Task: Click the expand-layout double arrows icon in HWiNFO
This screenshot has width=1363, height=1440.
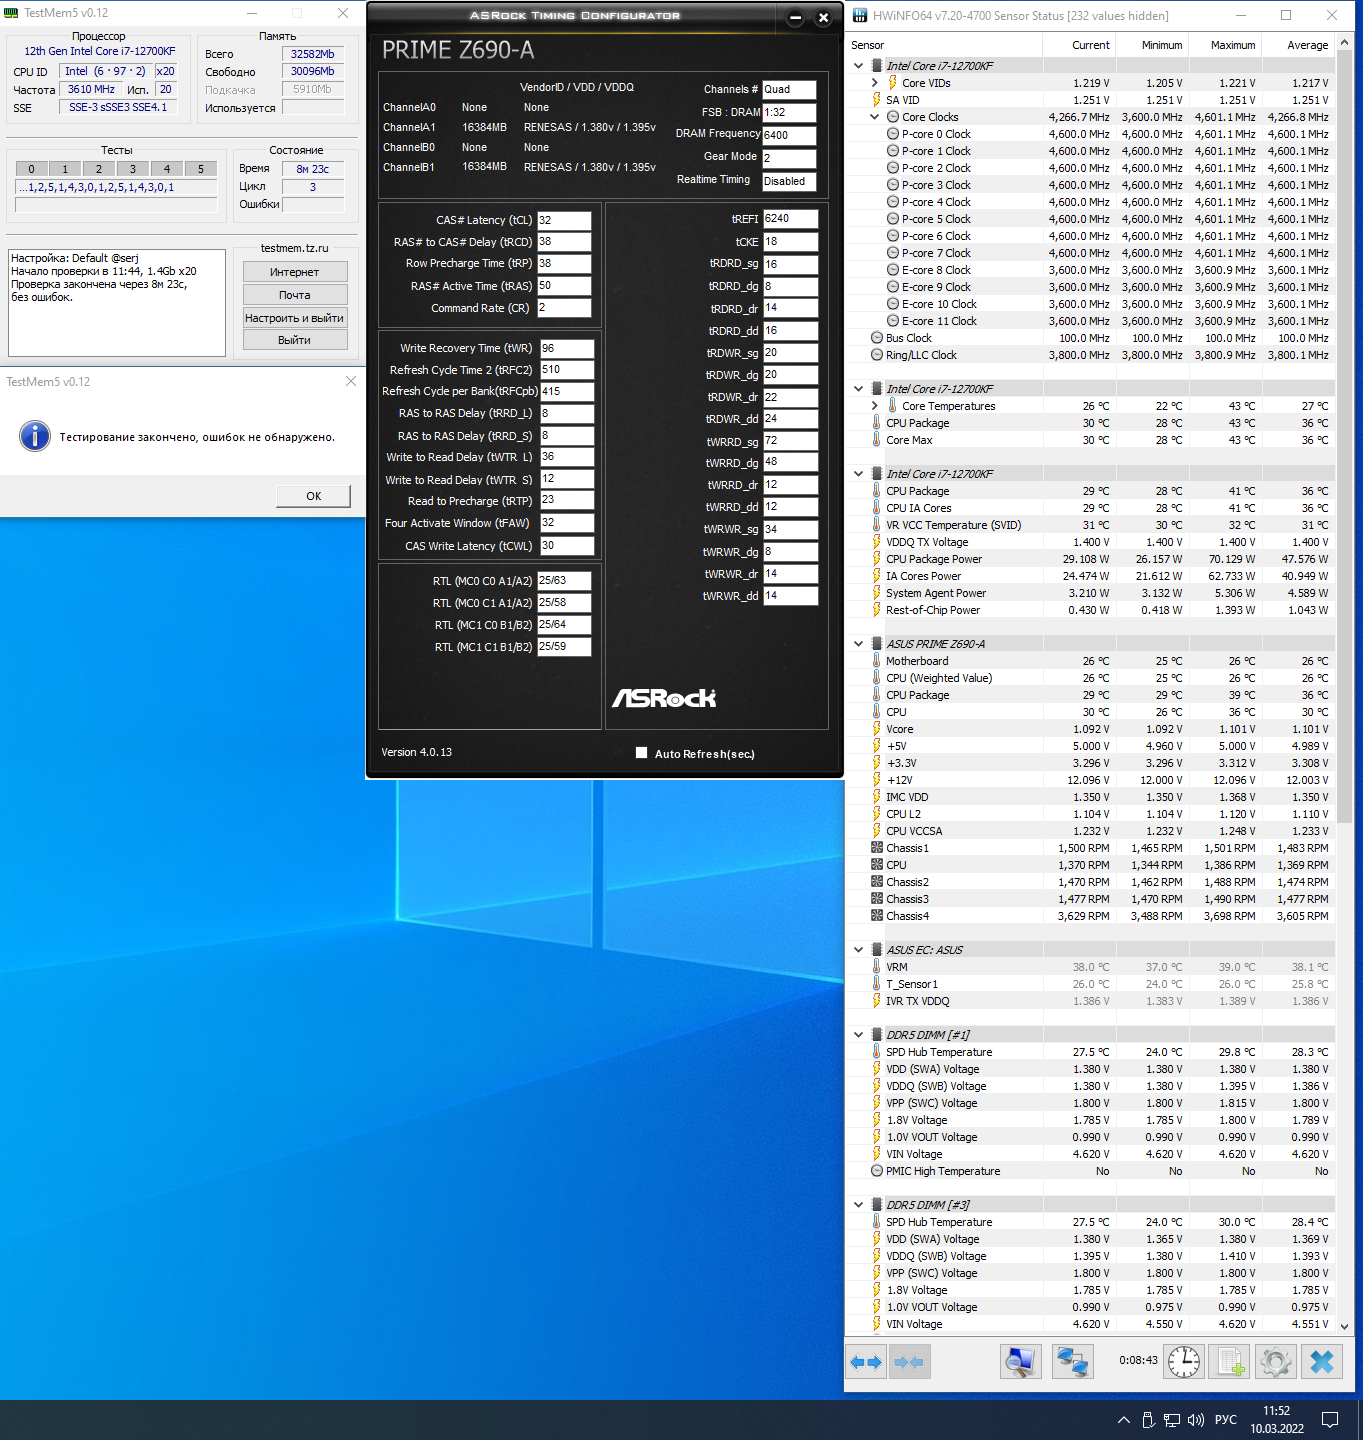Action: point(866,1362)
